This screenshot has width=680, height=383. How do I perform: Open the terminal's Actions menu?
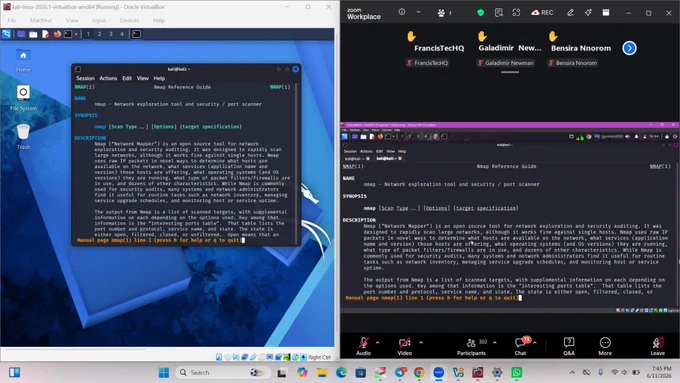click(108, 79)
